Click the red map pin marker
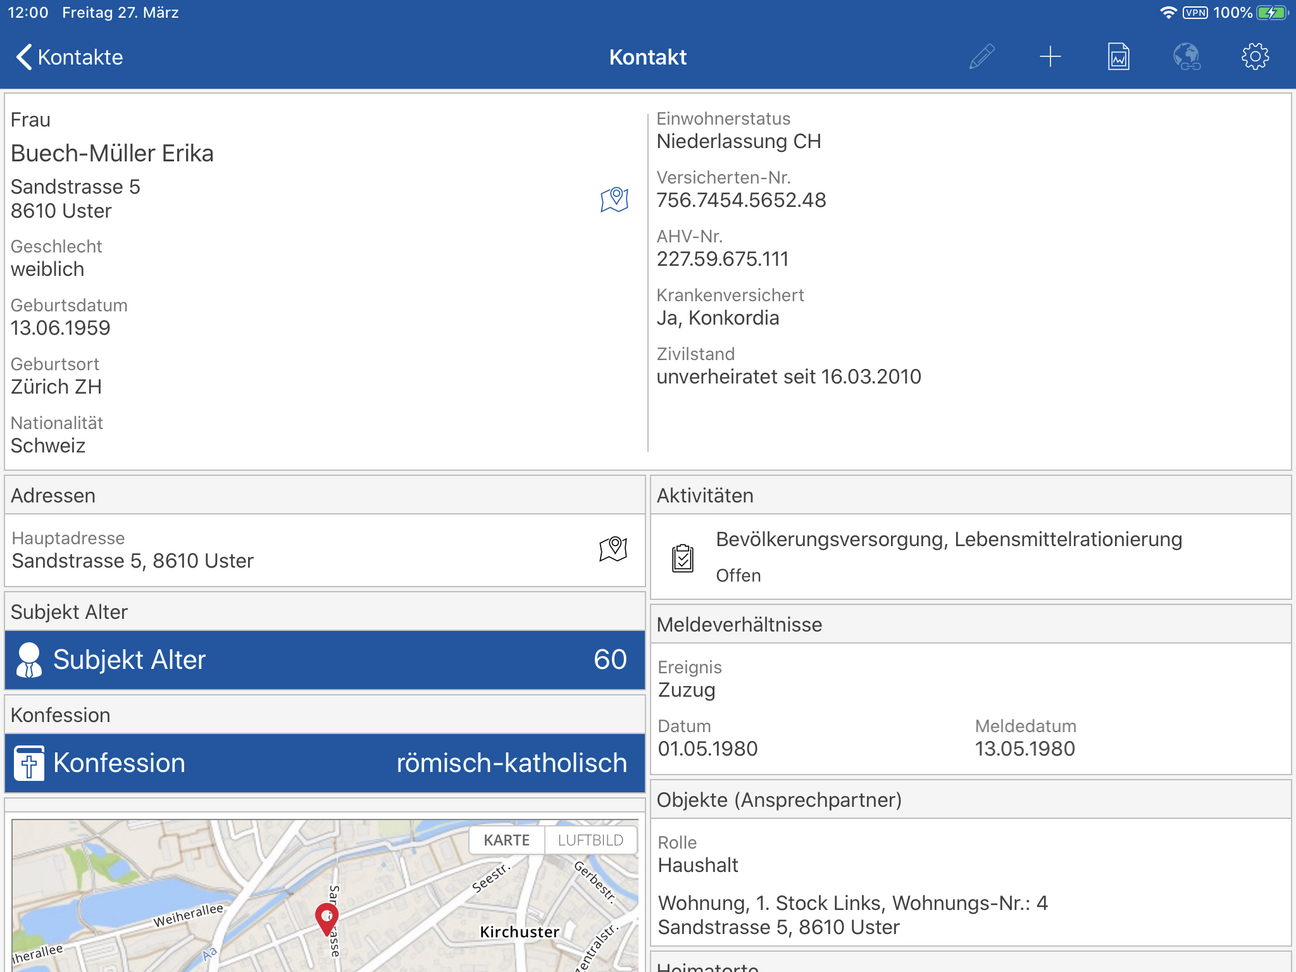 327,918
